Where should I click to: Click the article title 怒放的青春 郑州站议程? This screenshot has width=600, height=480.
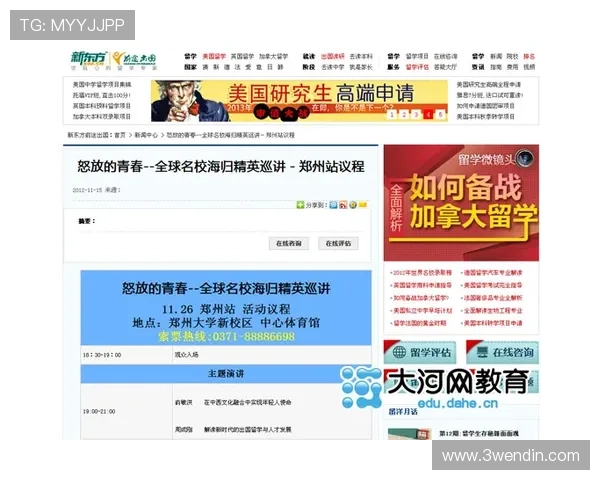tap(221, 167)
